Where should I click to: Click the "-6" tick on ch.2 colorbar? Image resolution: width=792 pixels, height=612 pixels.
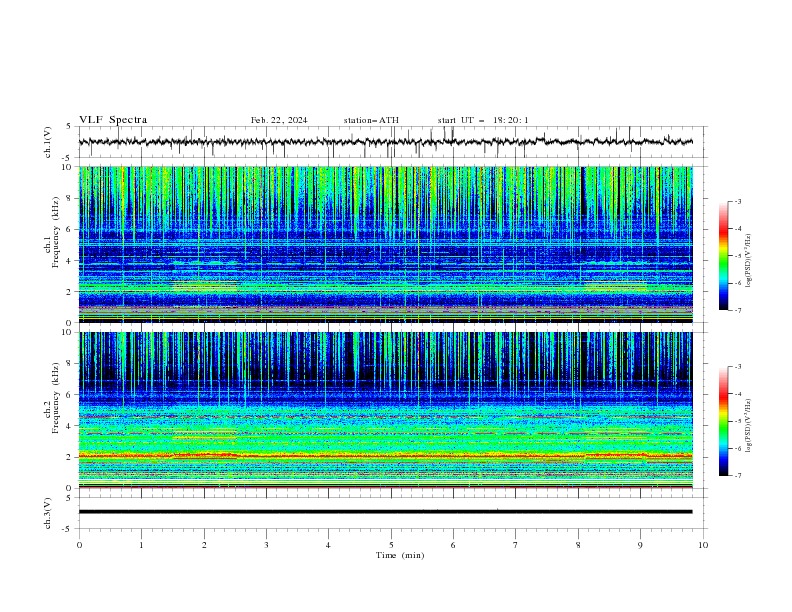[737, 448]
